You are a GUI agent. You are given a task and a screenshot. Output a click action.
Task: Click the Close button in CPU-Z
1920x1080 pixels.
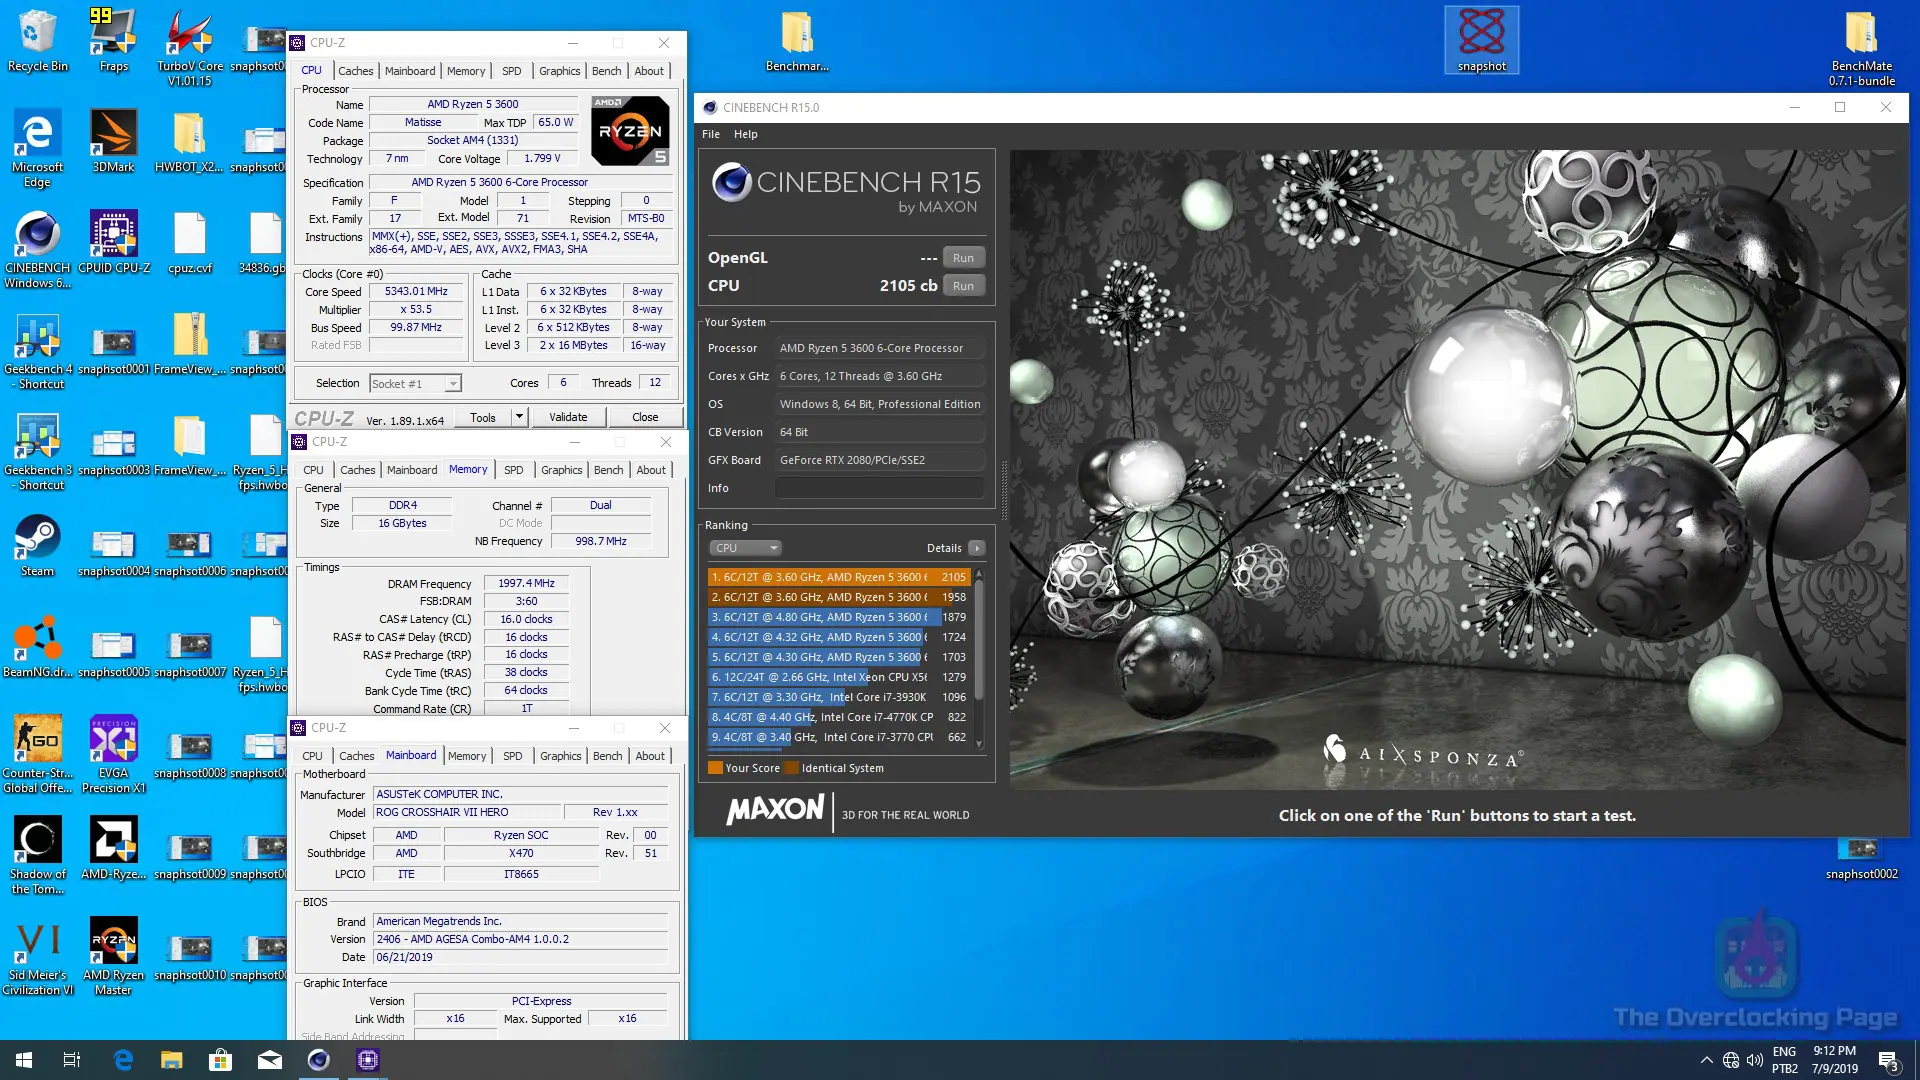tap(645, 417)
